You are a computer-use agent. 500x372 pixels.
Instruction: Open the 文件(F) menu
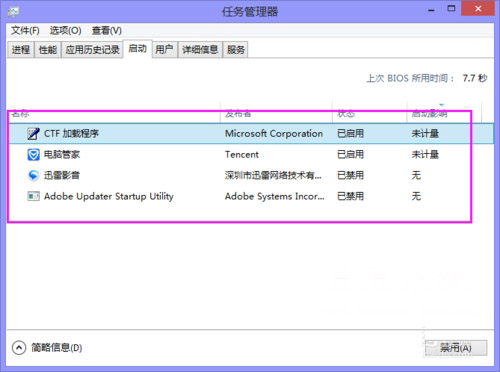[25, 31]
